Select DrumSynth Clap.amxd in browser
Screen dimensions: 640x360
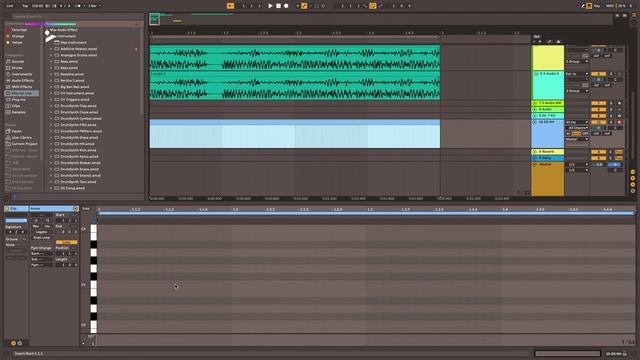79,106
